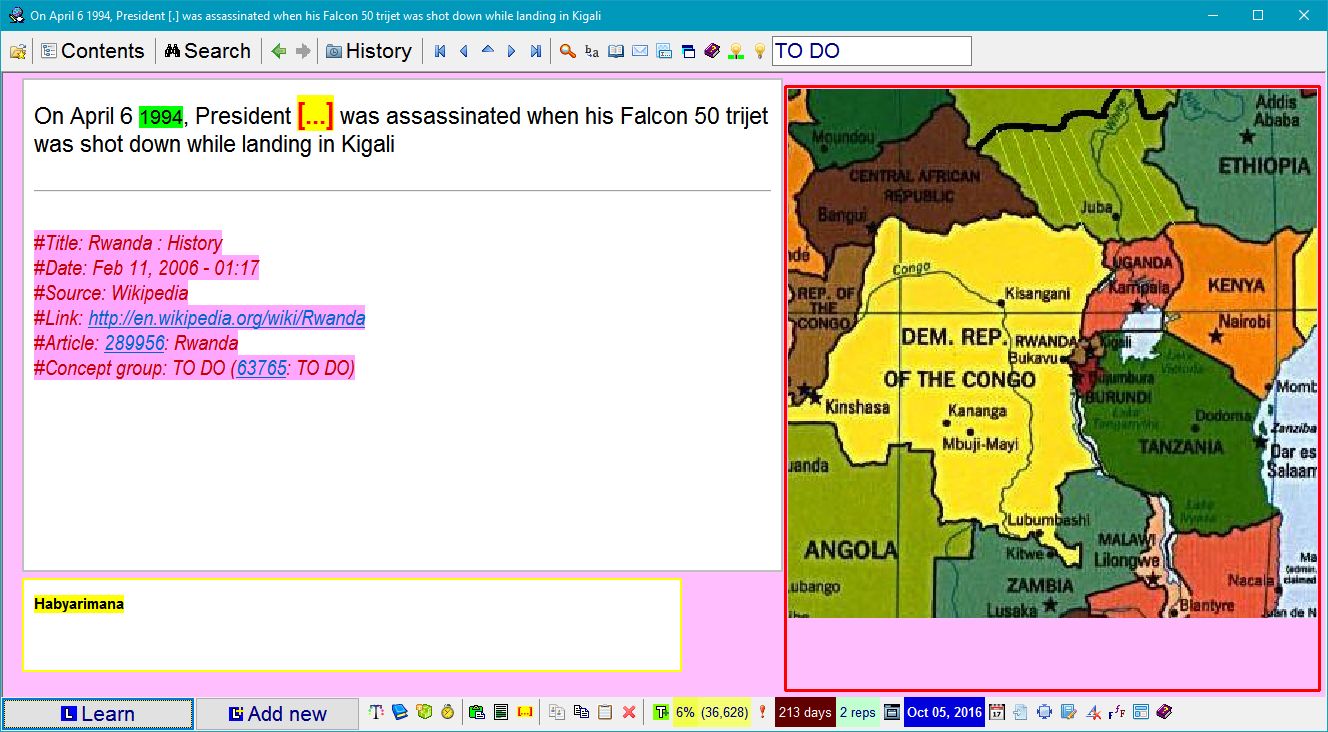This screenshot has width=1328, height=732.
Task: Open concept group 63765 link
Action: [x=261, y=369]
